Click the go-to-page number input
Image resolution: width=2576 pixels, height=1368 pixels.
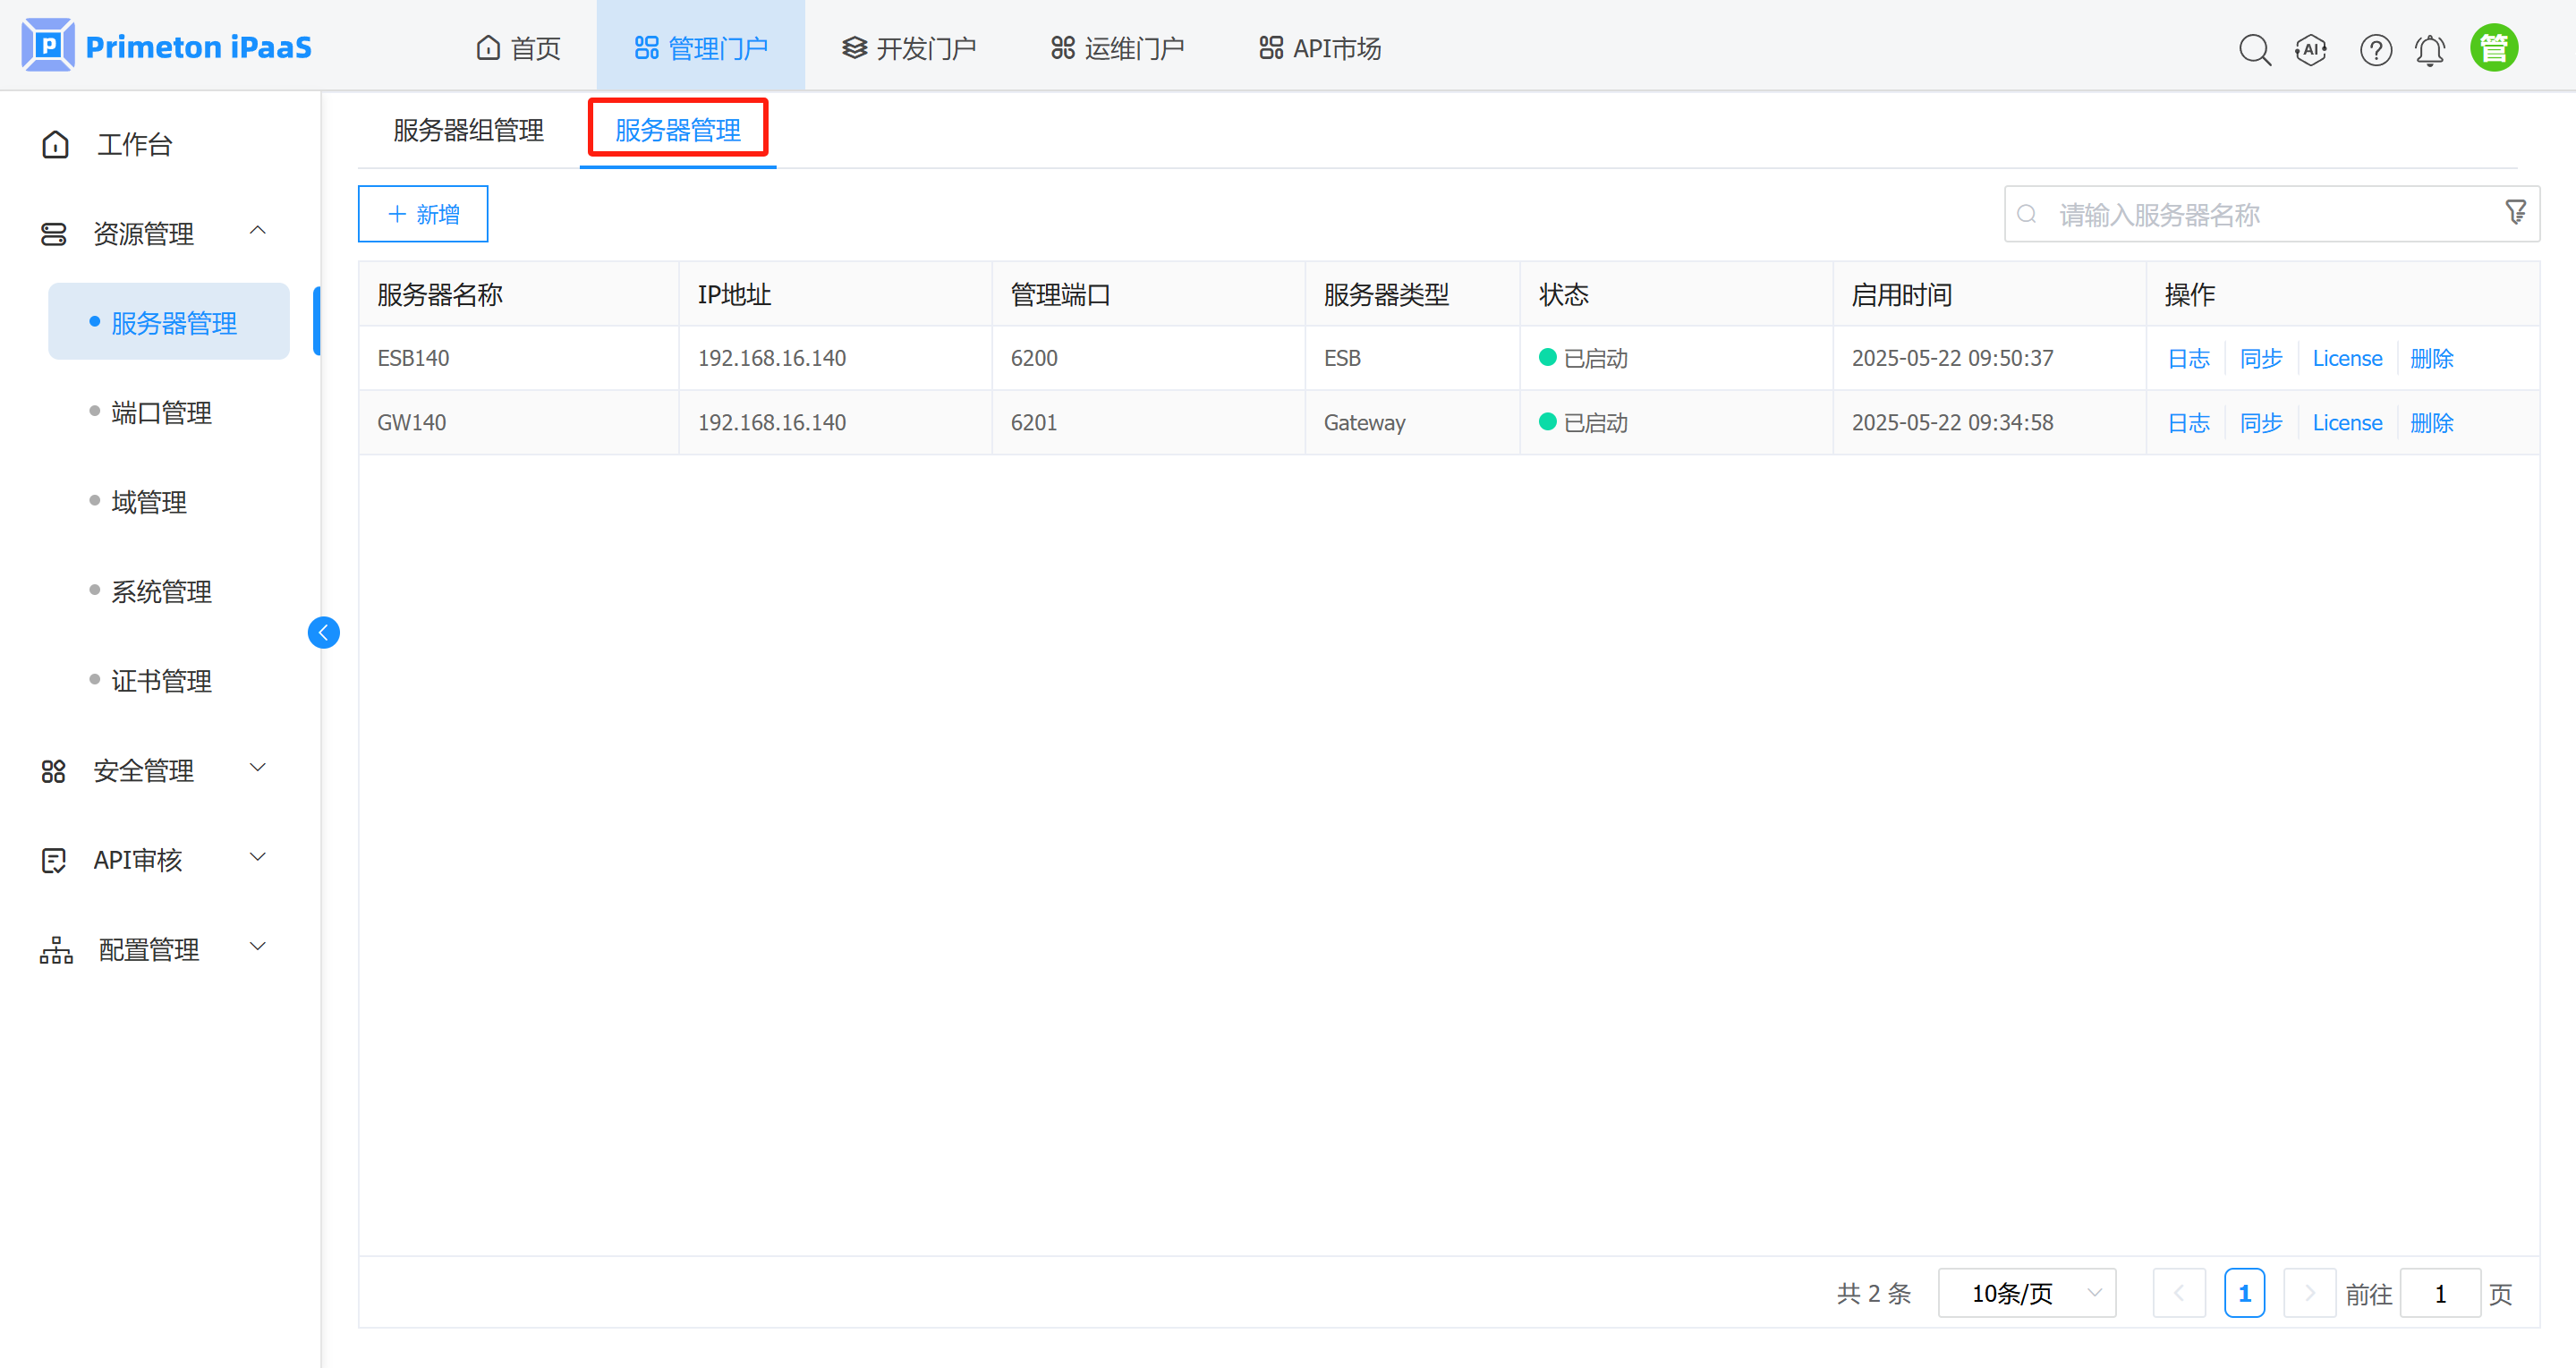click(2439, 1292)
